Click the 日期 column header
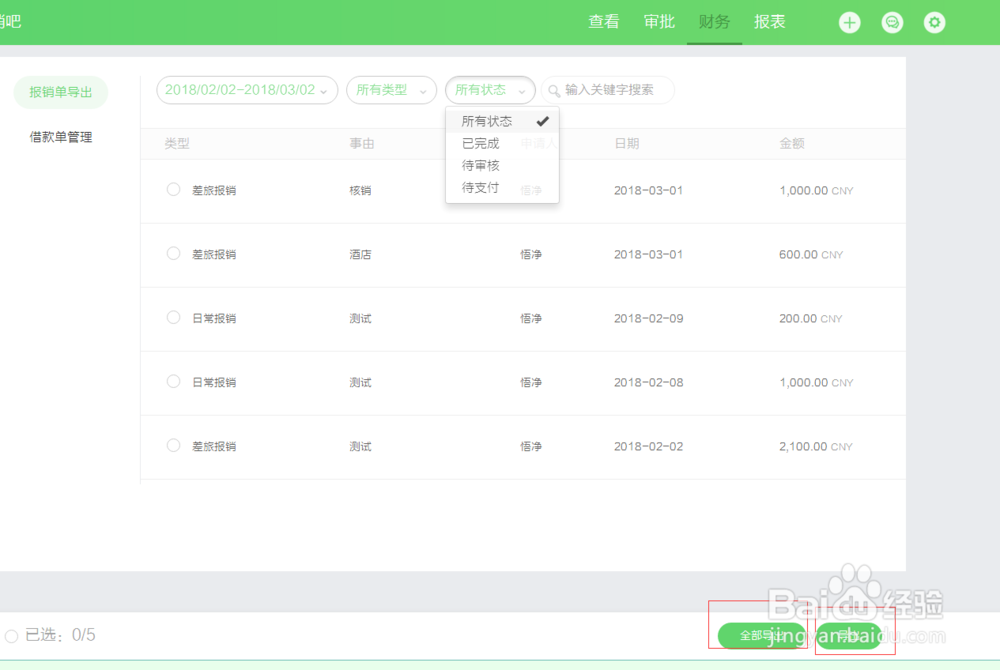 626,143
